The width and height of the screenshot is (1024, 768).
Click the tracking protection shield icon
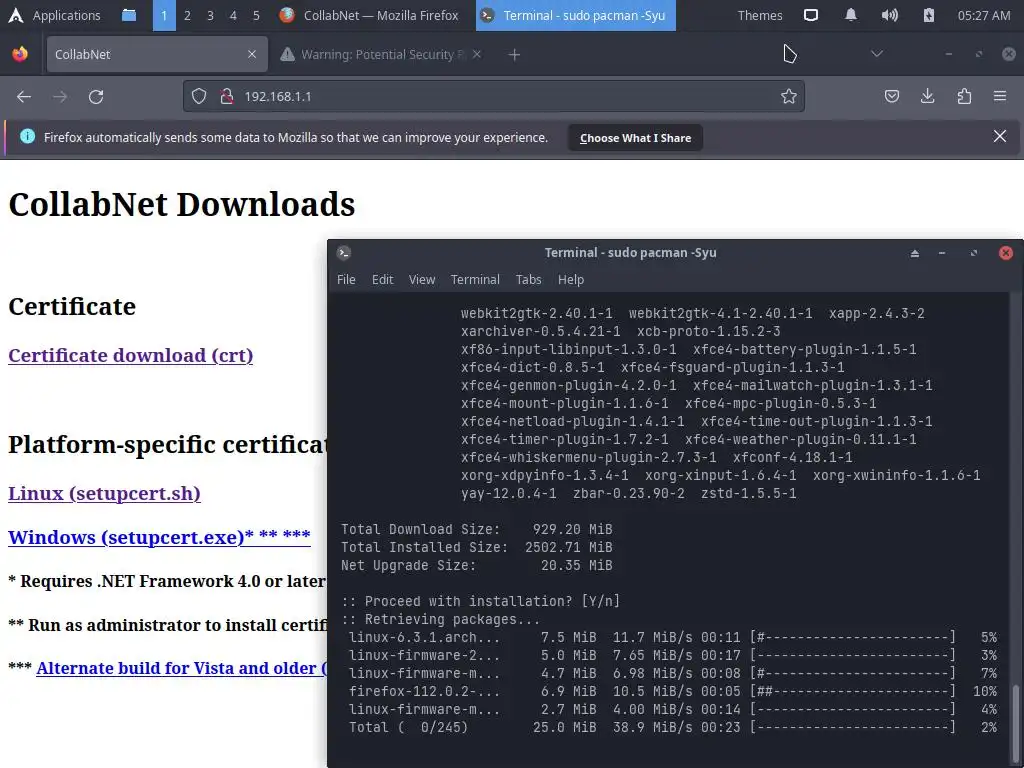pyautogui.click(x=199, y=97)
